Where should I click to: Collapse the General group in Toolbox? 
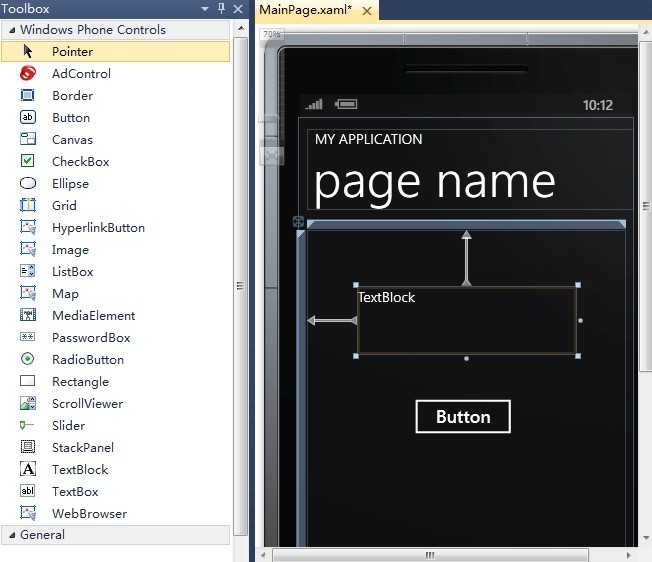(x=12, y=535)
